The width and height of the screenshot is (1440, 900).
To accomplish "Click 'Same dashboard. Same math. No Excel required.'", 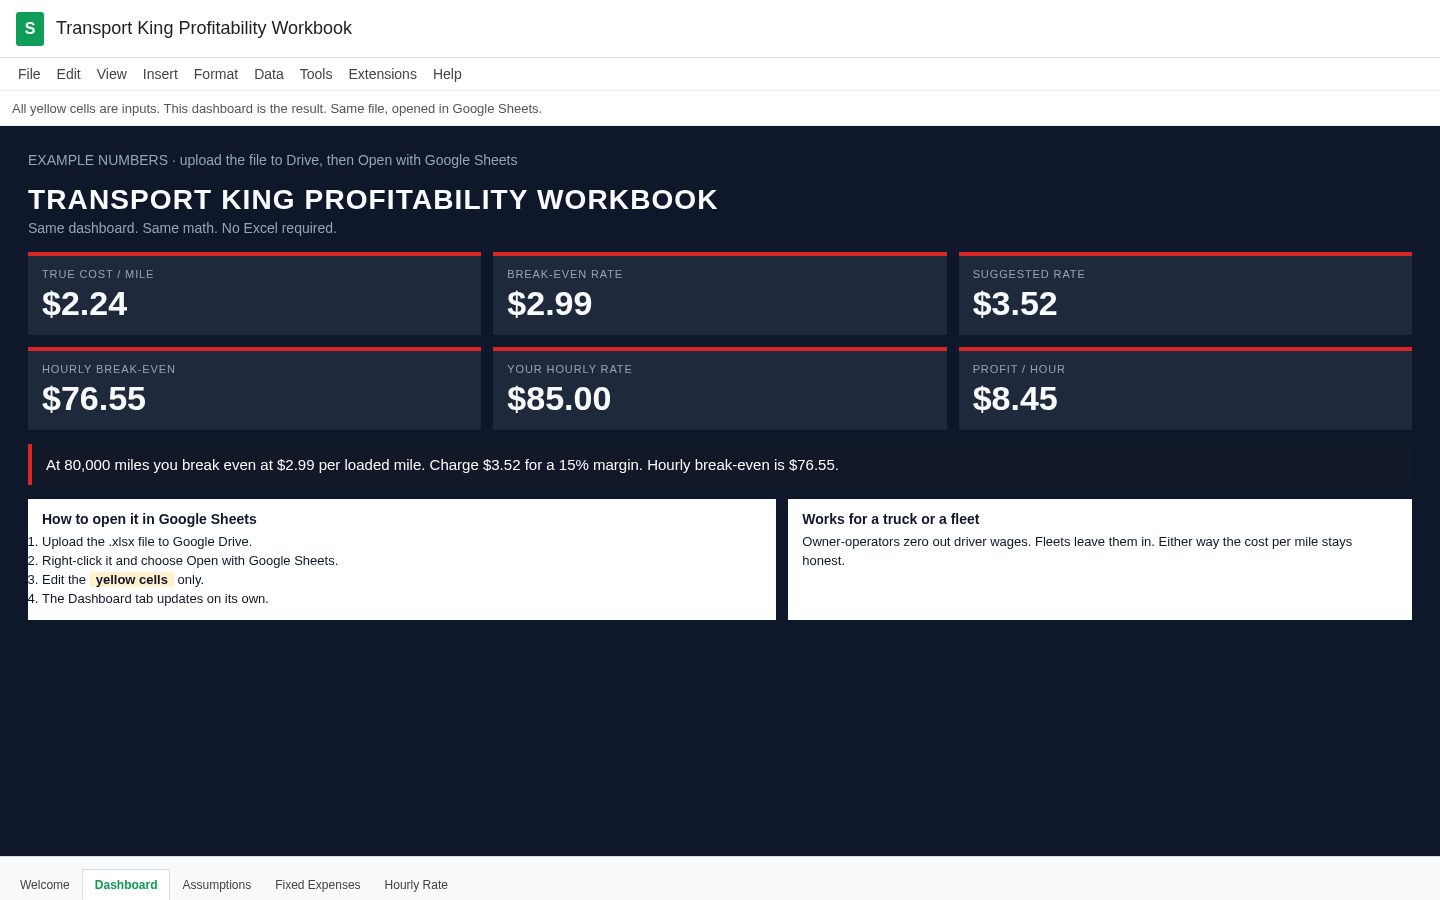I will pos(182,228).
